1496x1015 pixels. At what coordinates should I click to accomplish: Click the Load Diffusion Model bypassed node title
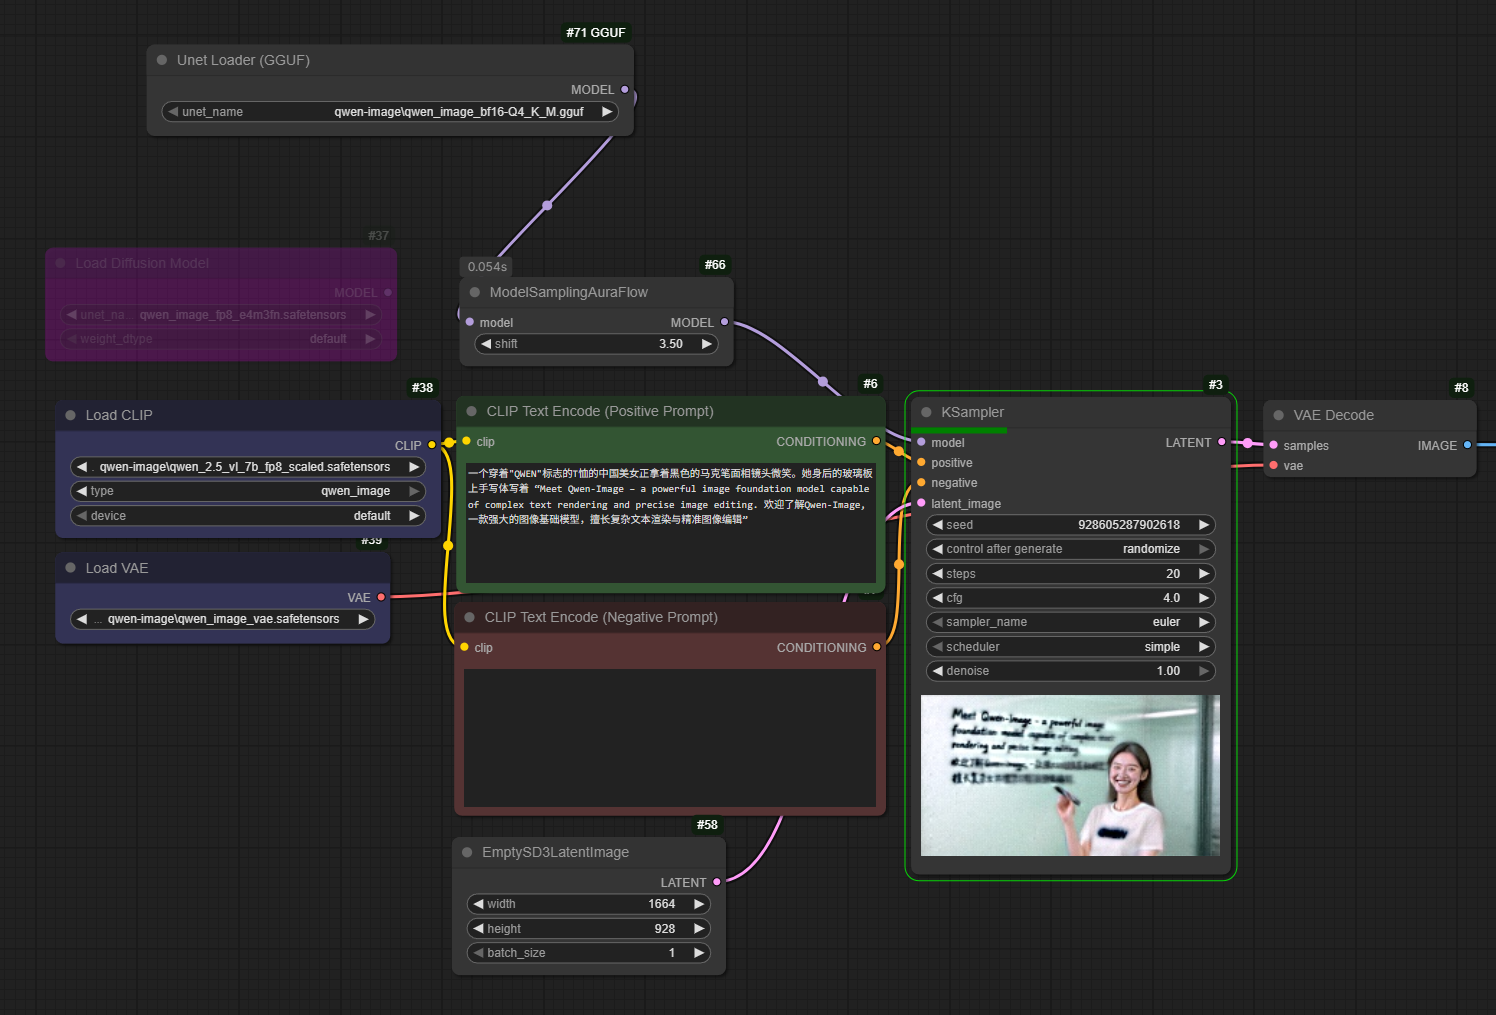(142, 263)
